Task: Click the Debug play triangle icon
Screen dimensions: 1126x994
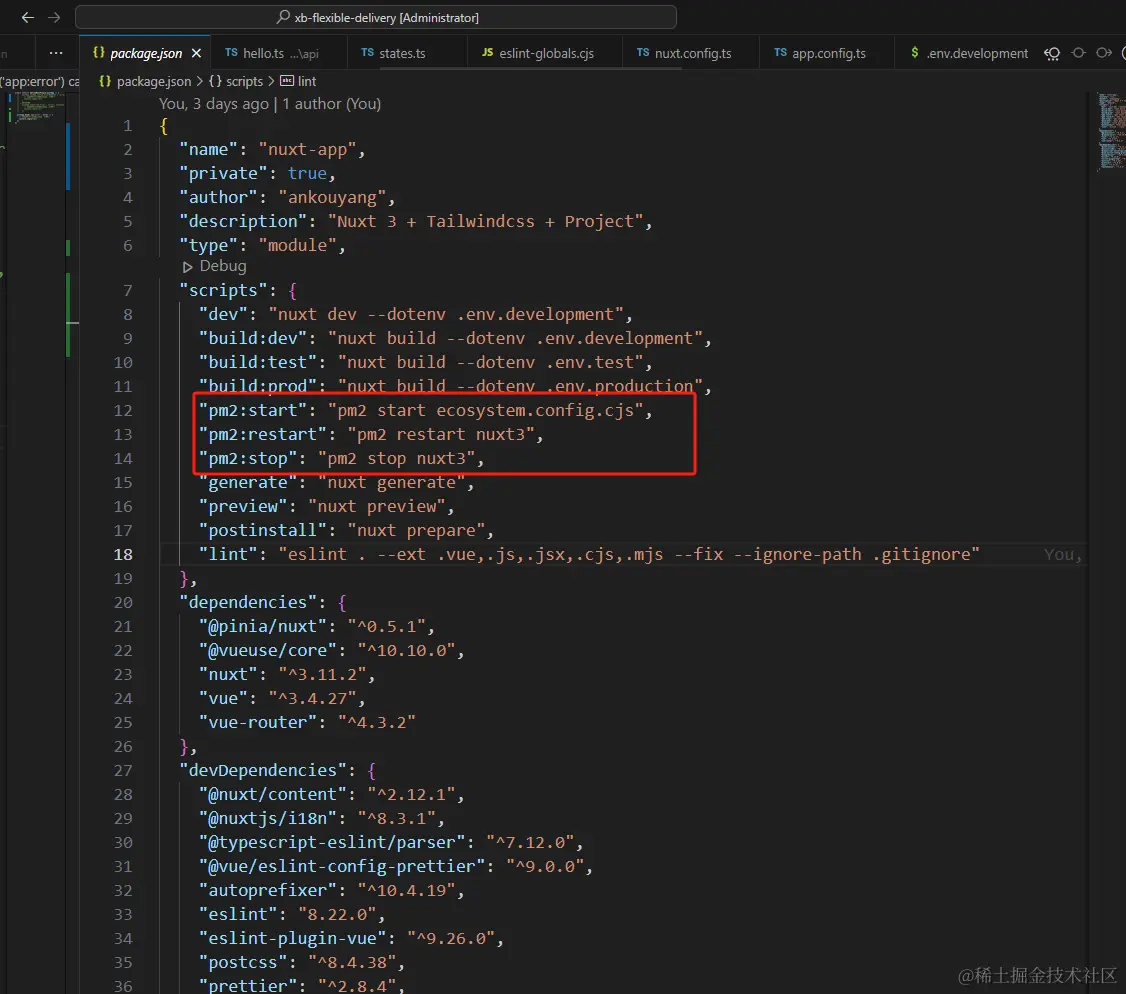Action: 187,266
